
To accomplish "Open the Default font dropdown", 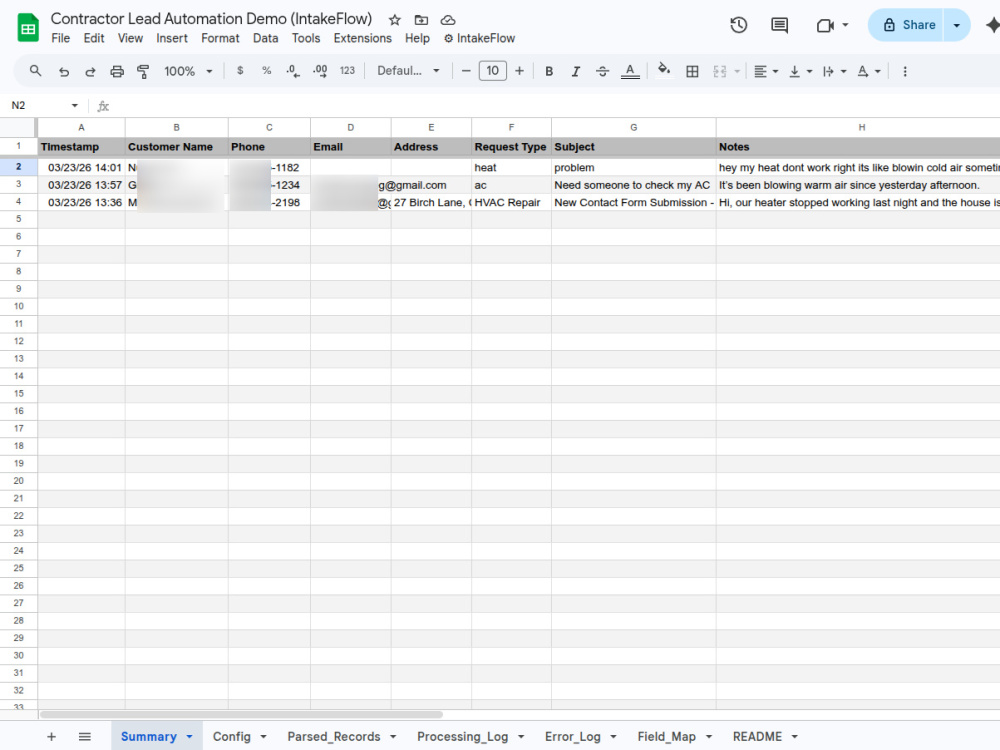I will tap(408, 71).
